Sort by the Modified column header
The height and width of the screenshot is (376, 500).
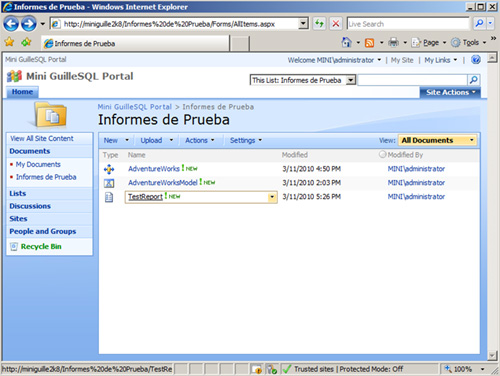[295, 155]
